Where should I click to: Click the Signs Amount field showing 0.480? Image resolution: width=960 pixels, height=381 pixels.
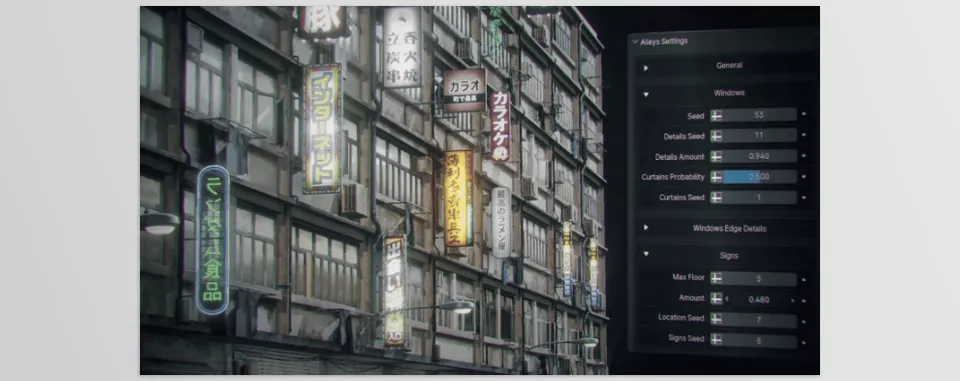click(759, 300)
